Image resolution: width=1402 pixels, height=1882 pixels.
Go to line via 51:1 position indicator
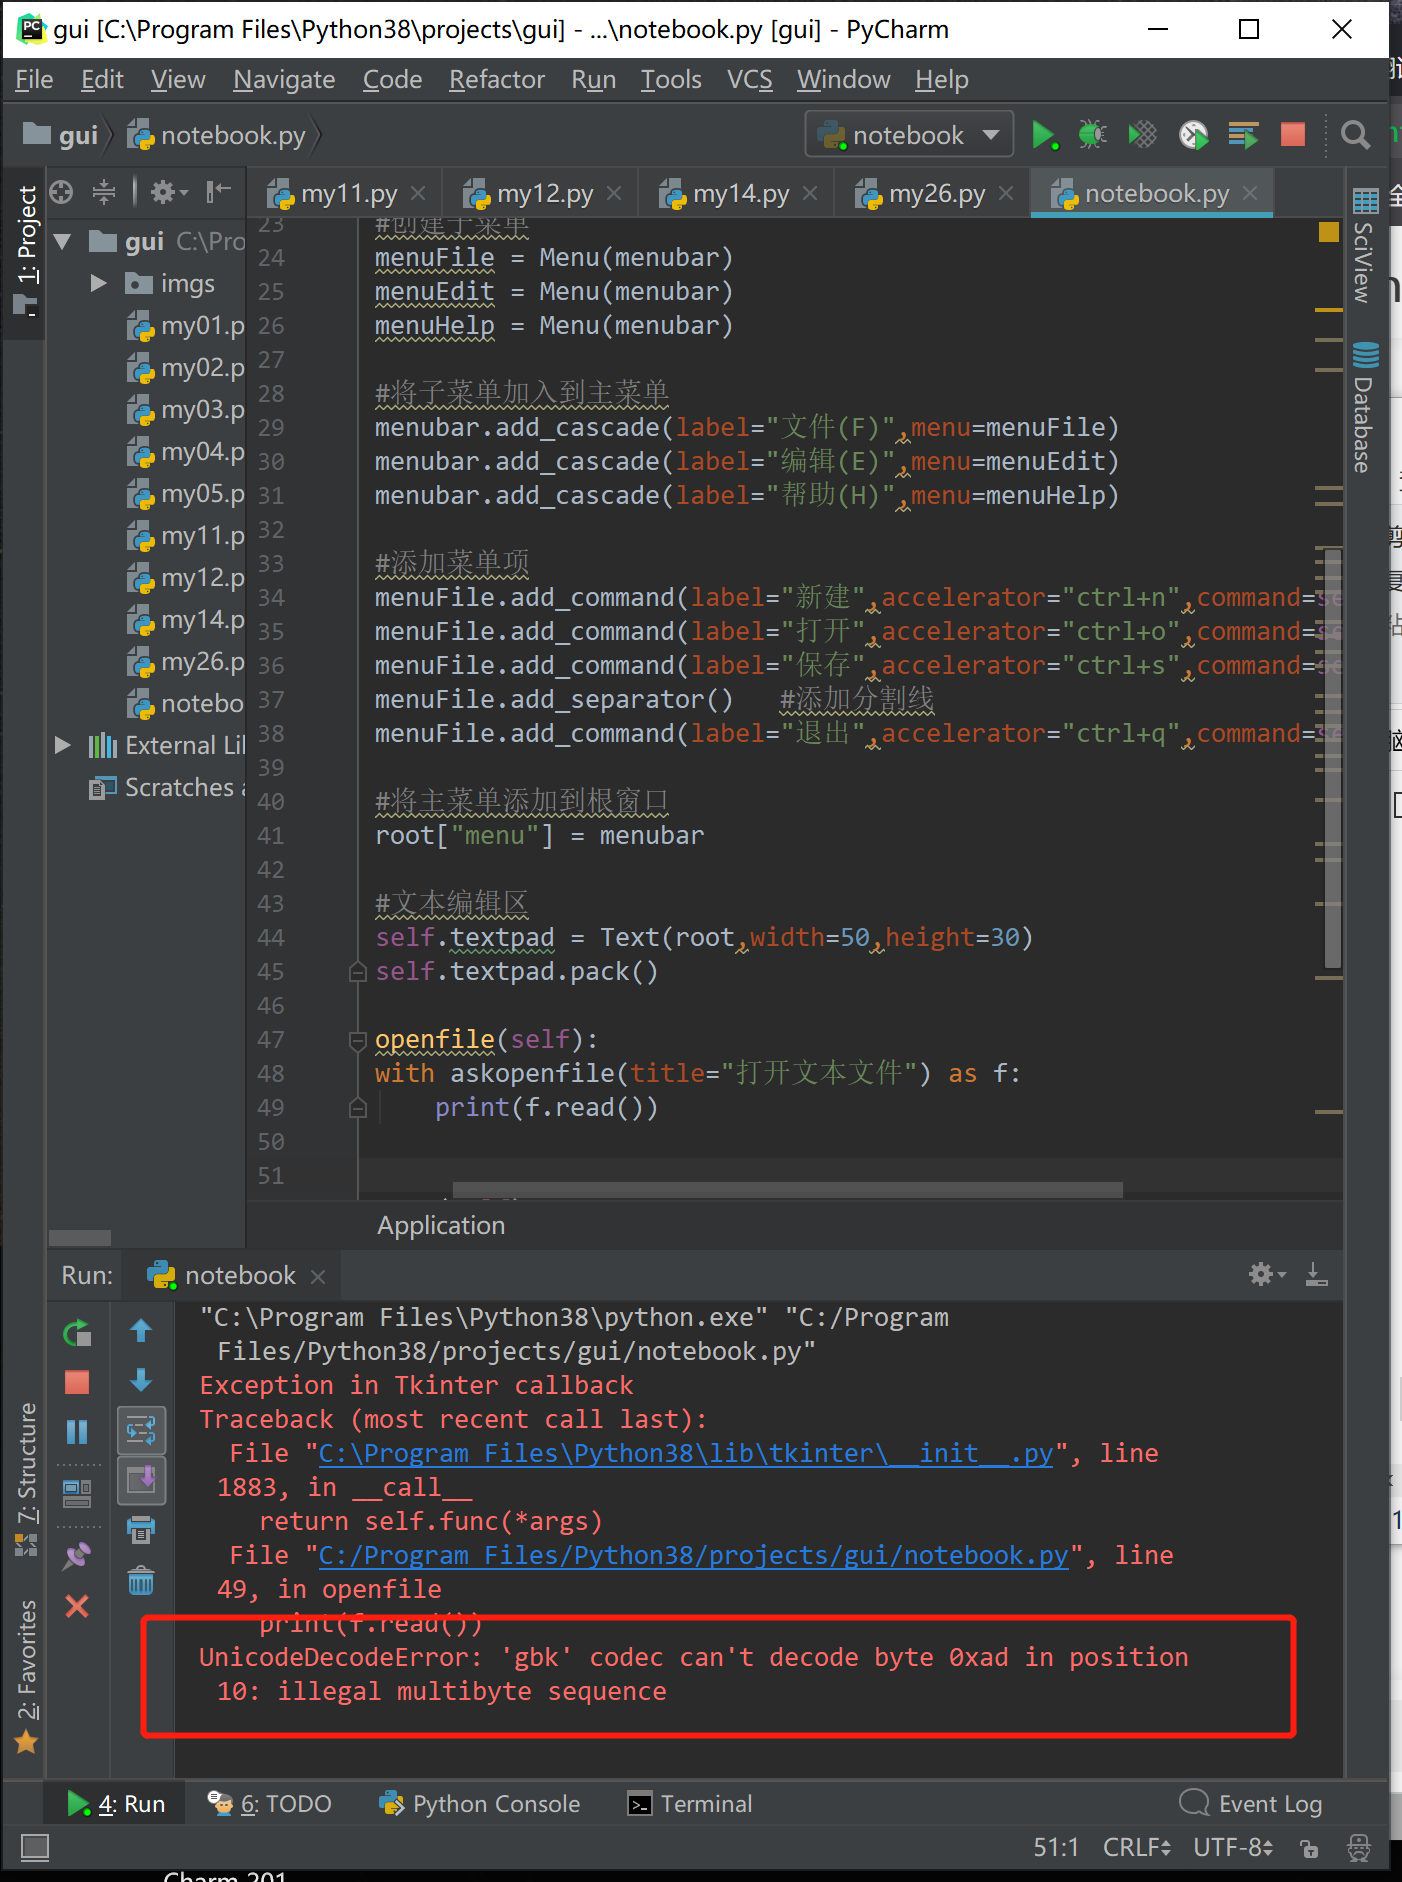[1055, 1847]
